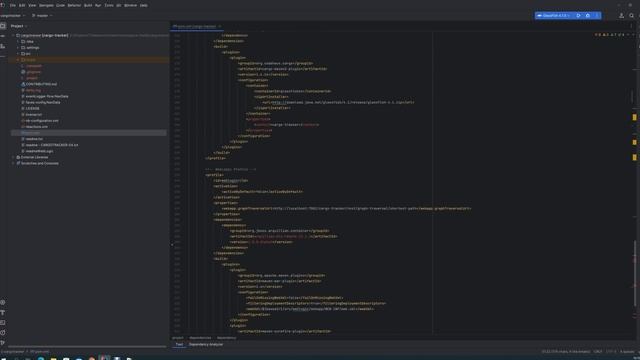The width and height of the screenshot is (640, 360).
Task: Open the Structure tool window icon
Action: [3, 46]
